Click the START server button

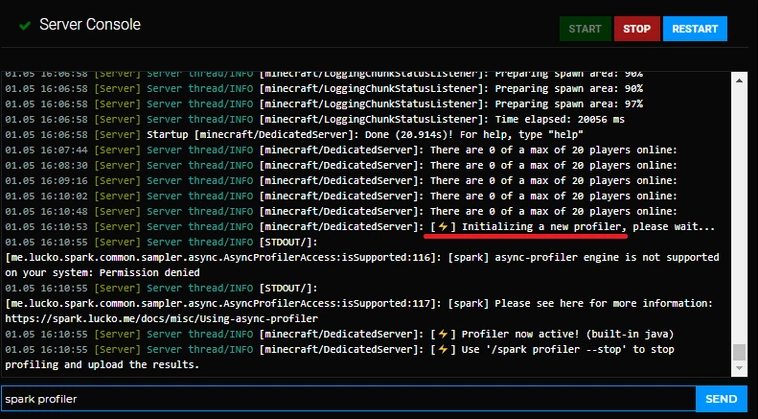(x=585, y=29)
